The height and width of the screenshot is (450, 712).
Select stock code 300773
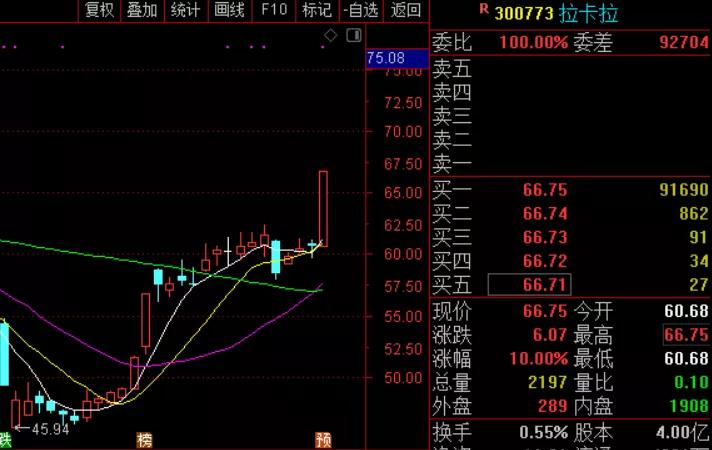pyautogui.click(x=524, y=14)
